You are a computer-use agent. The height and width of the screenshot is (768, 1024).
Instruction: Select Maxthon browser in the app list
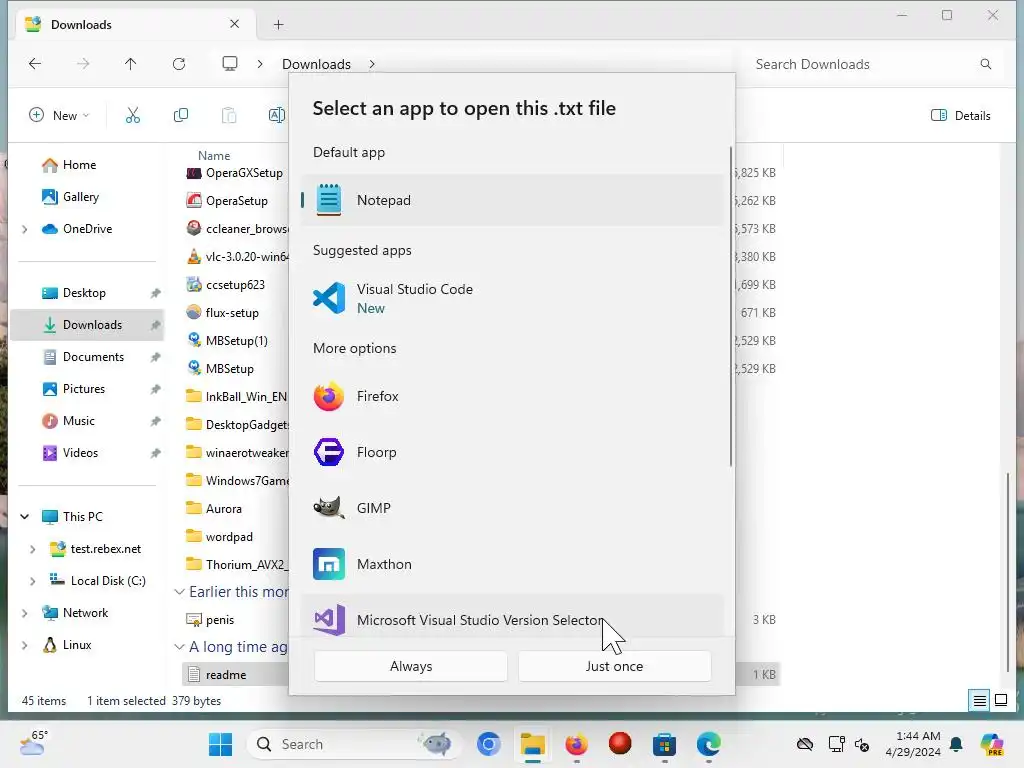[512, 564]
